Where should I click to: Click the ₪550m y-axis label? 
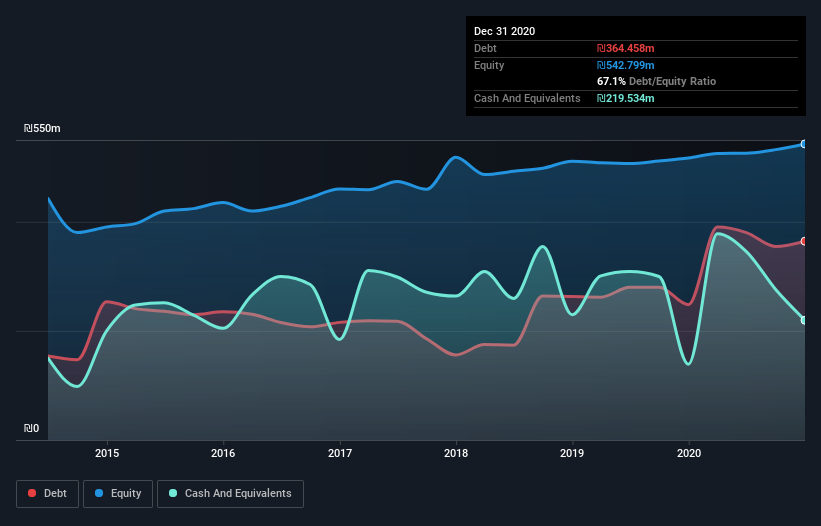coord(42,128)
